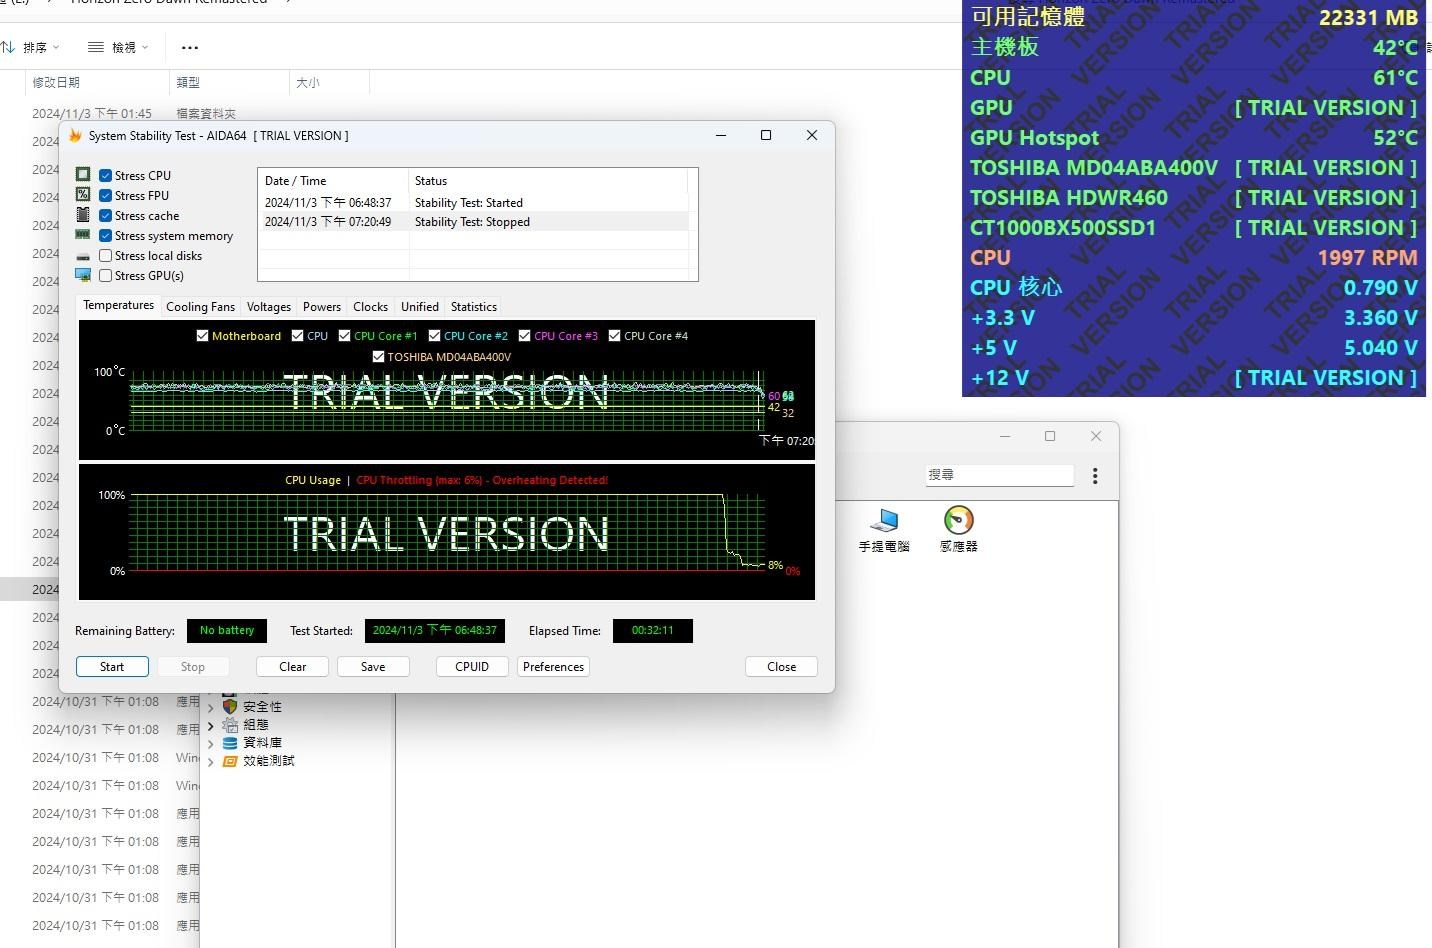1432x948 pixels.
Task: Toggle CPU Core #3 graph checkbox
Action: click(524, 336)
